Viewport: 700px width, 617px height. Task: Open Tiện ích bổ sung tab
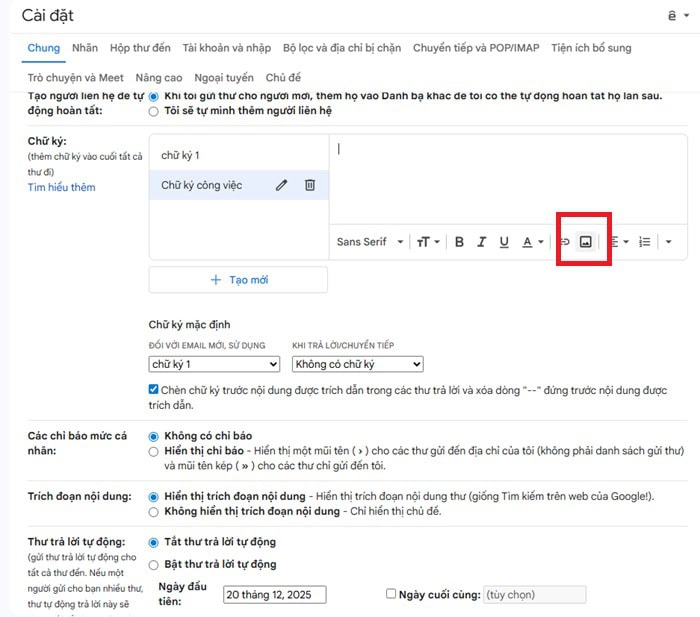click(591, 48)
